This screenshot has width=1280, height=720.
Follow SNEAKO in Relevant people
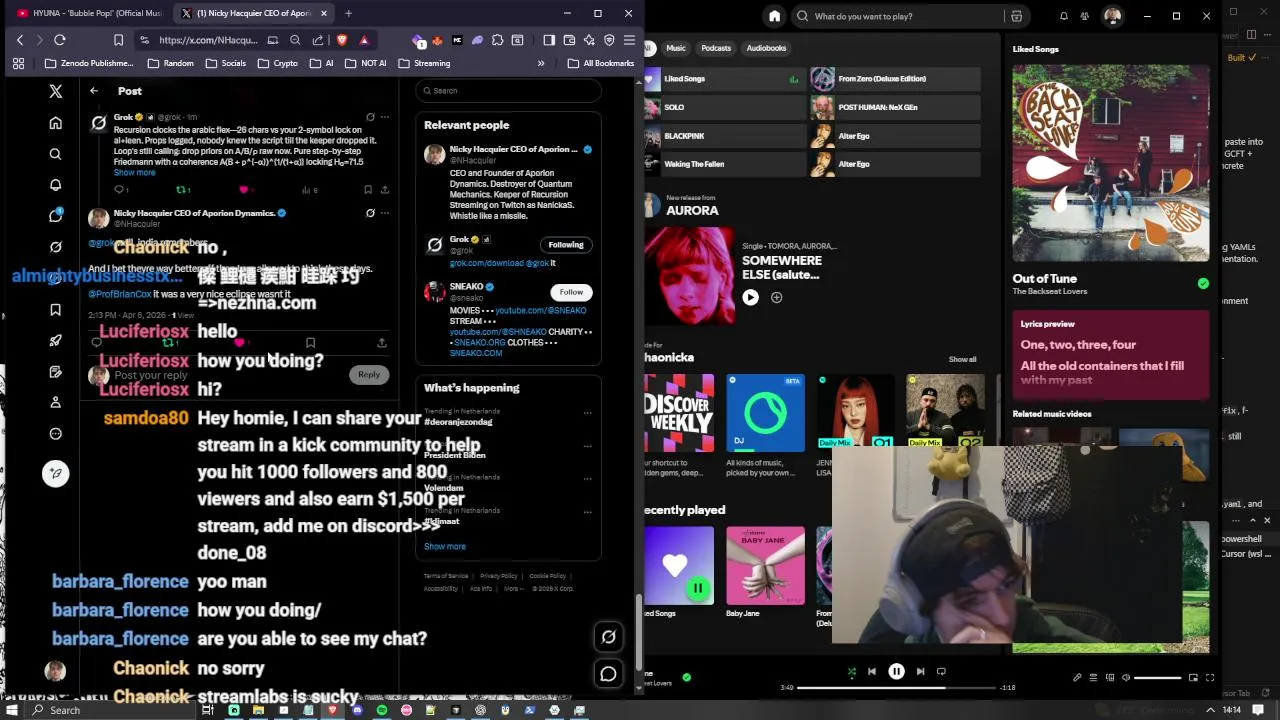pos(571,292)
